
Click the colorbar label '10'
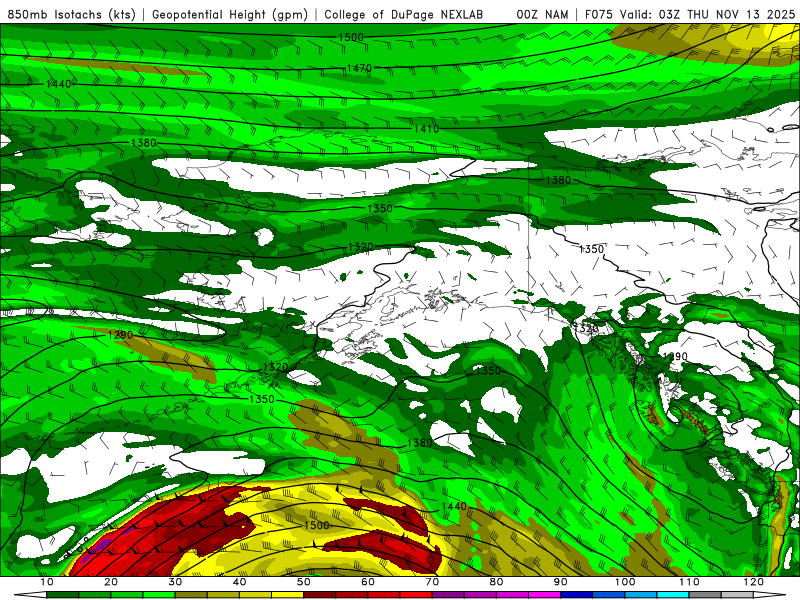point(46,582)
